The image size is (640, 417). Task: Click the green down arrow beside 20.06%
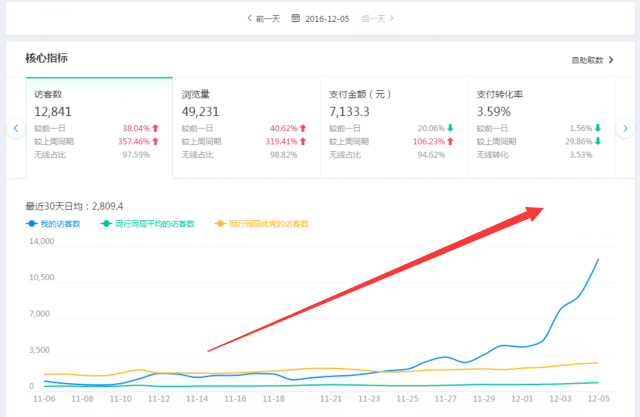tap(450, 129)
